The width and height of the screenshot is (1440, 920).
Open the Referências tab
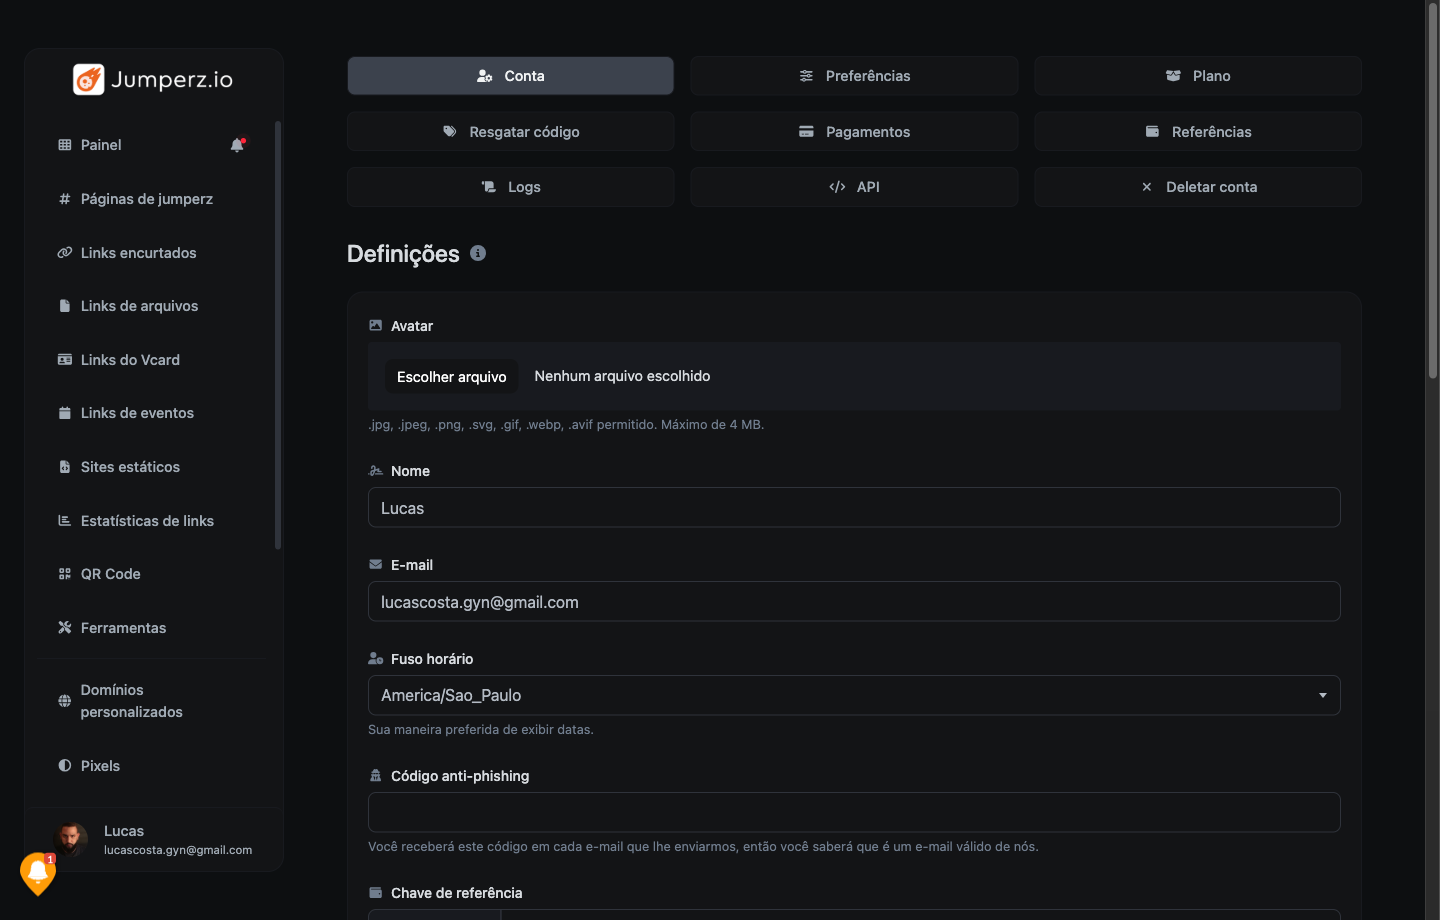(1198, 132)
